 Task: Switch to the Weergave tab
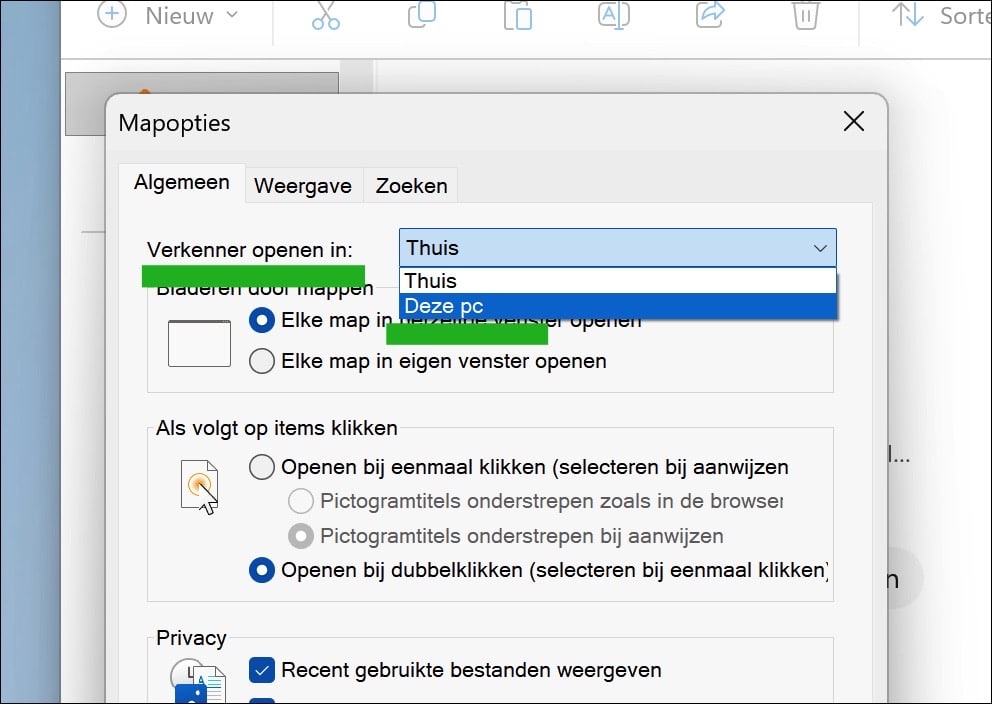303,185
